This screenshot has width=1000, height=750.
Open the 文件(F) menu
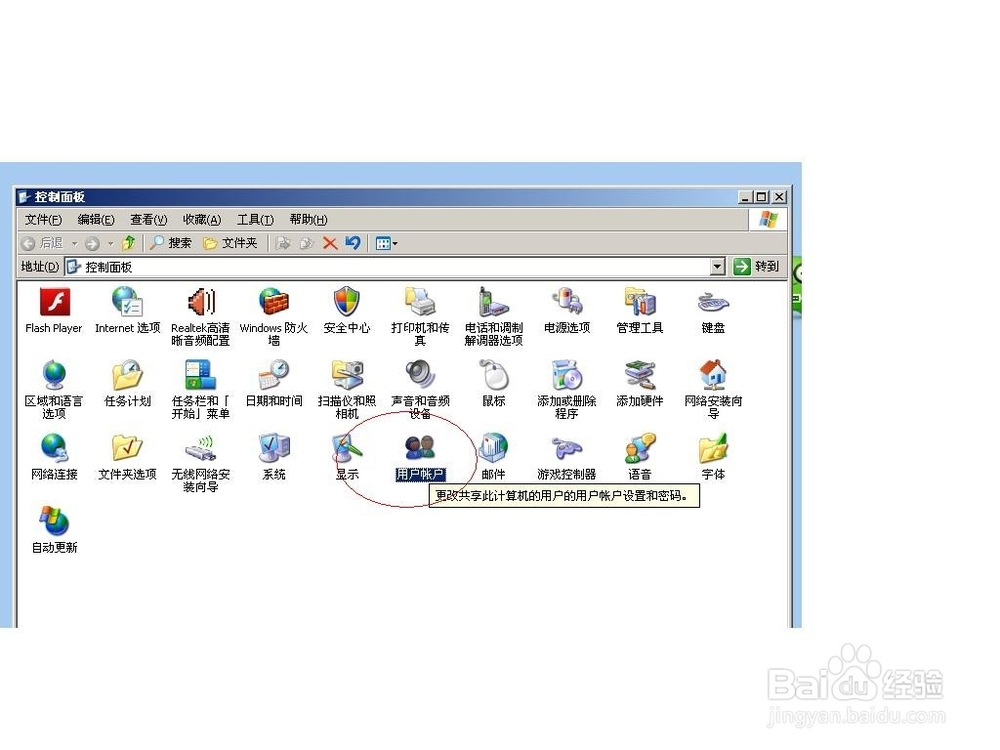tap(43, 220)
